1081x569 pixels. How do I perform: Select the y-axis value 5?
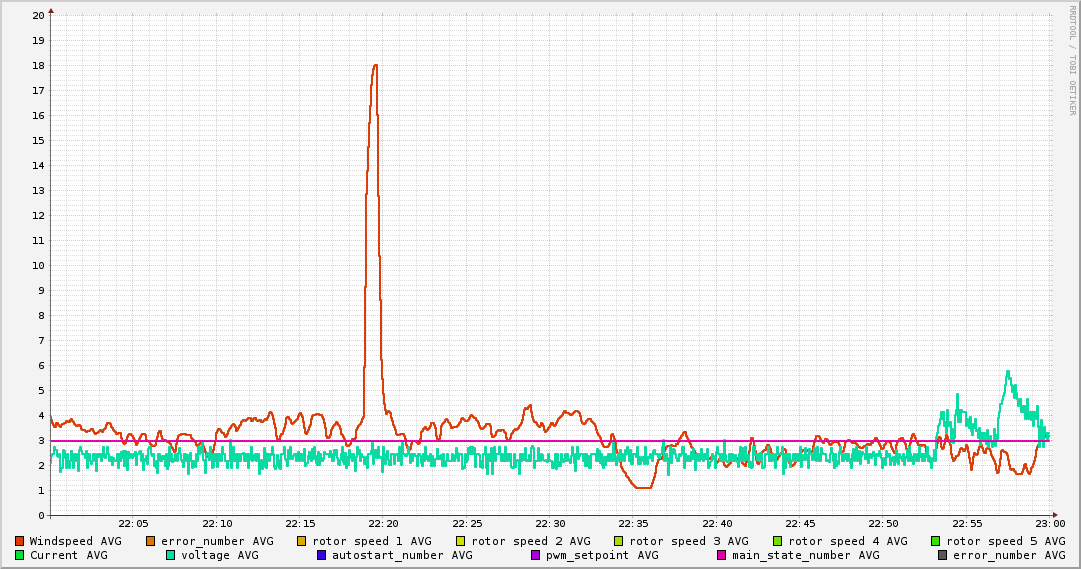pos(41,390)
